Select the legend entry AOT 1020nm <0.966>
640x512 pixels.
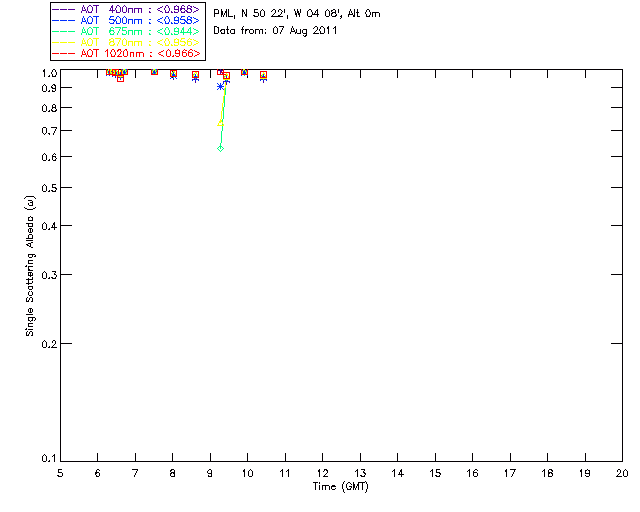[126, 53]
